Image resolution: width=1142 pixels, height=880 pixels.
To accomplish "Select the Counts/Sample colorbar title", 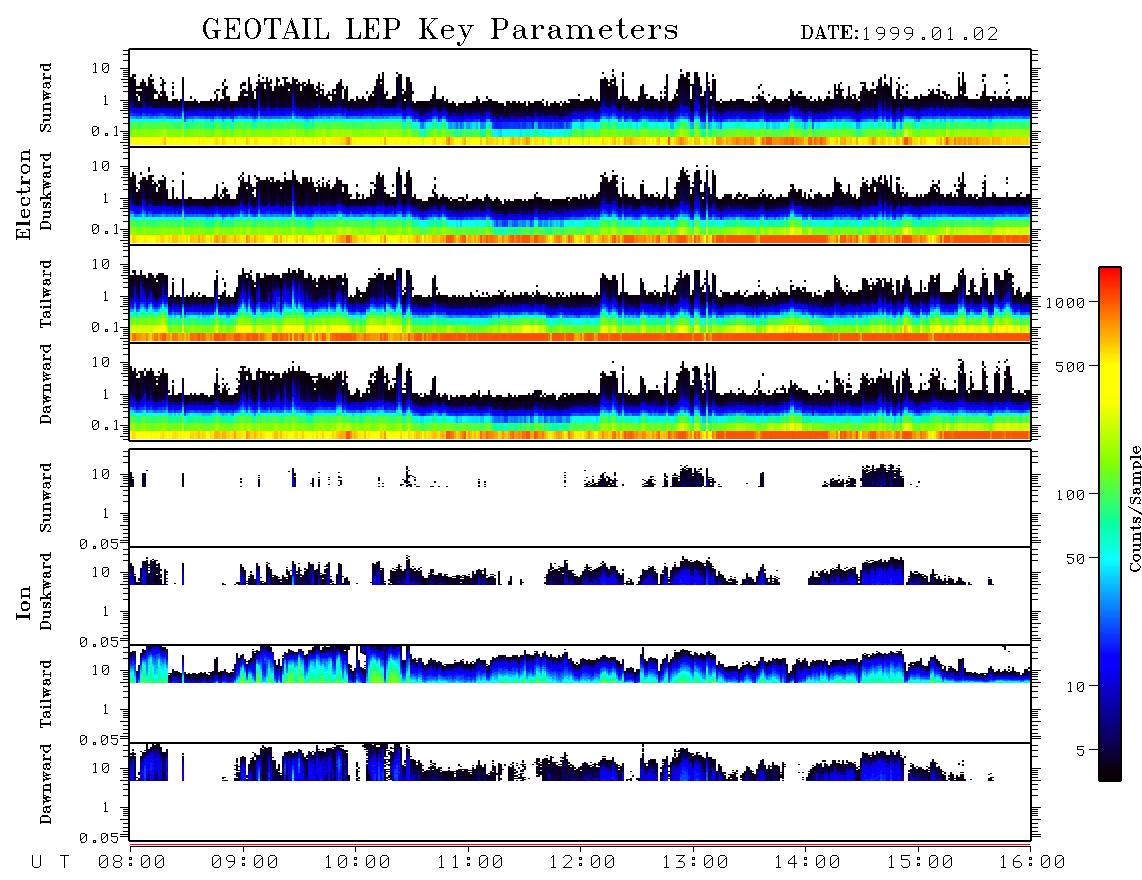I will tap(1134, 509).
